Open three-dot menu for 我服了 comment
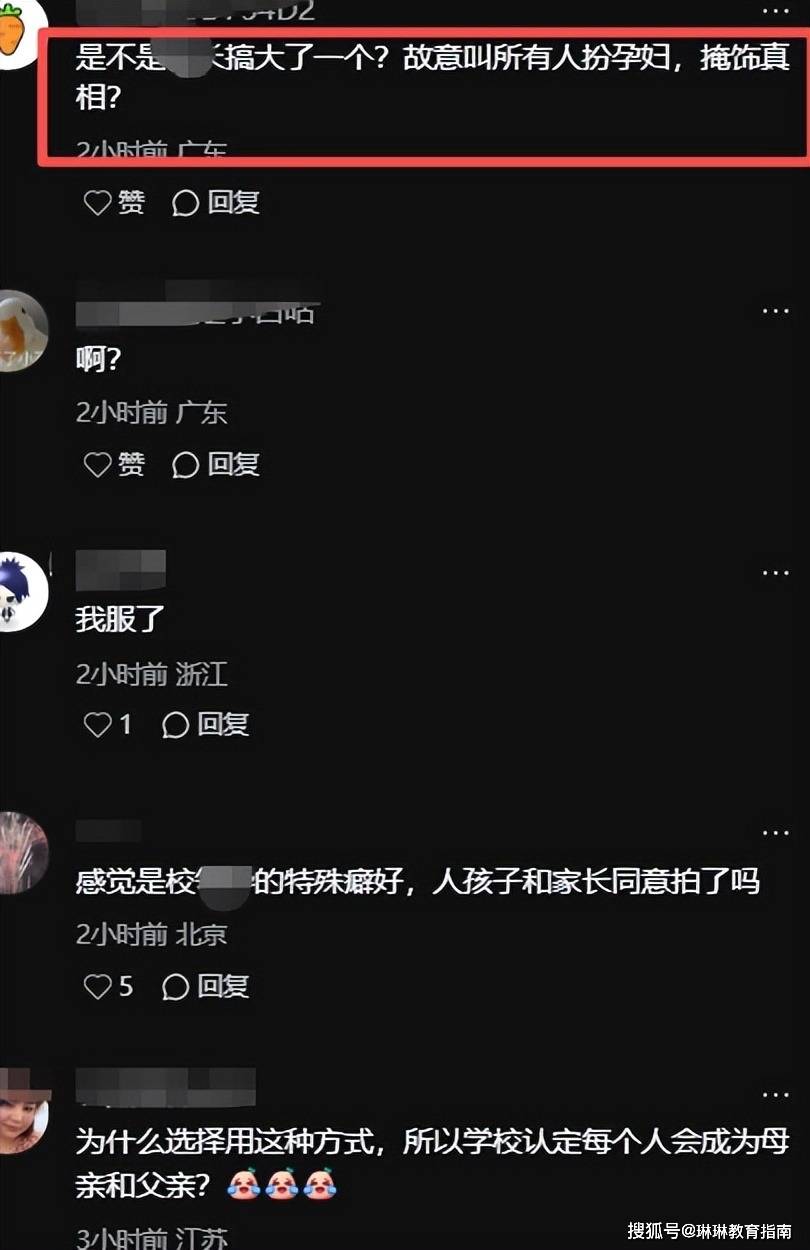 (776, 573)
